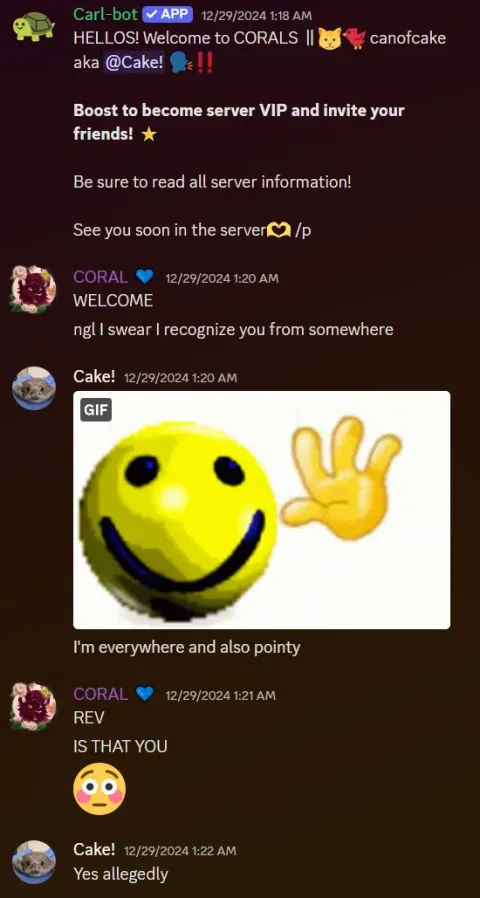Click the GIF label badge
The width and height of the screenshot is (480, 898).
(96, 410)
